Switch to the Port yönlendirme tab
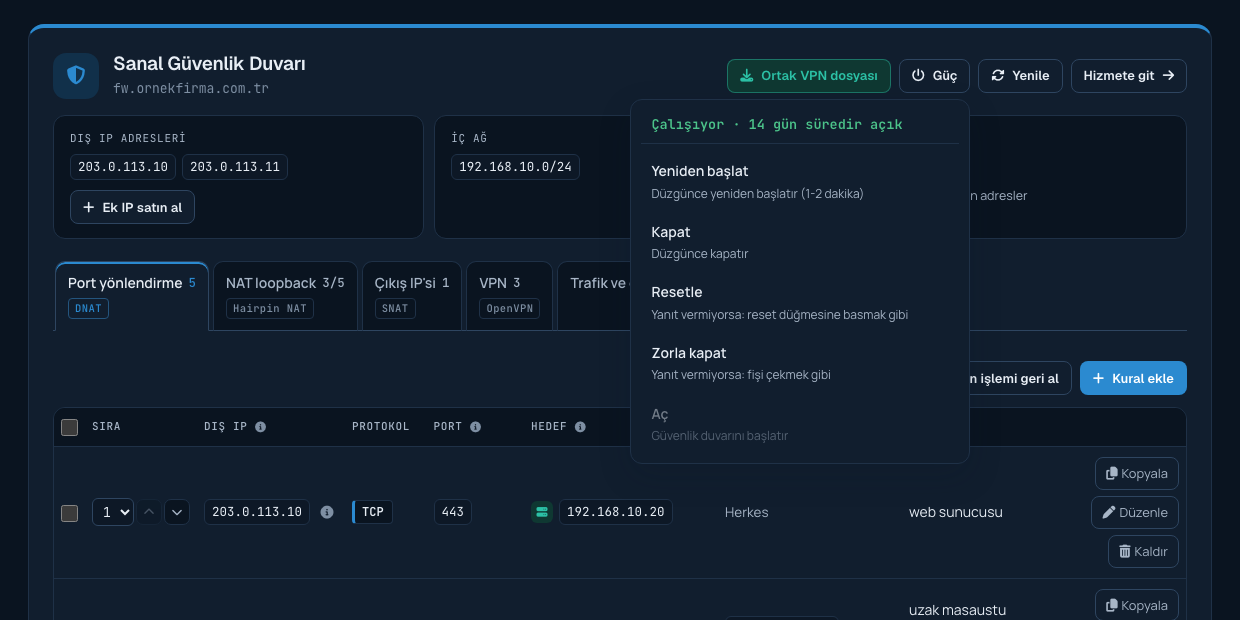 point(132,296)
